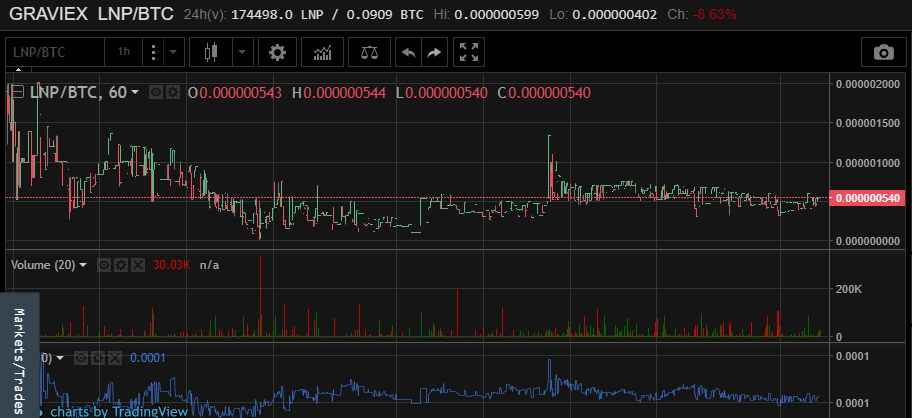Take a chart snapshot with camera
This screenshot has width=912, height=418.
coord(883,52)
